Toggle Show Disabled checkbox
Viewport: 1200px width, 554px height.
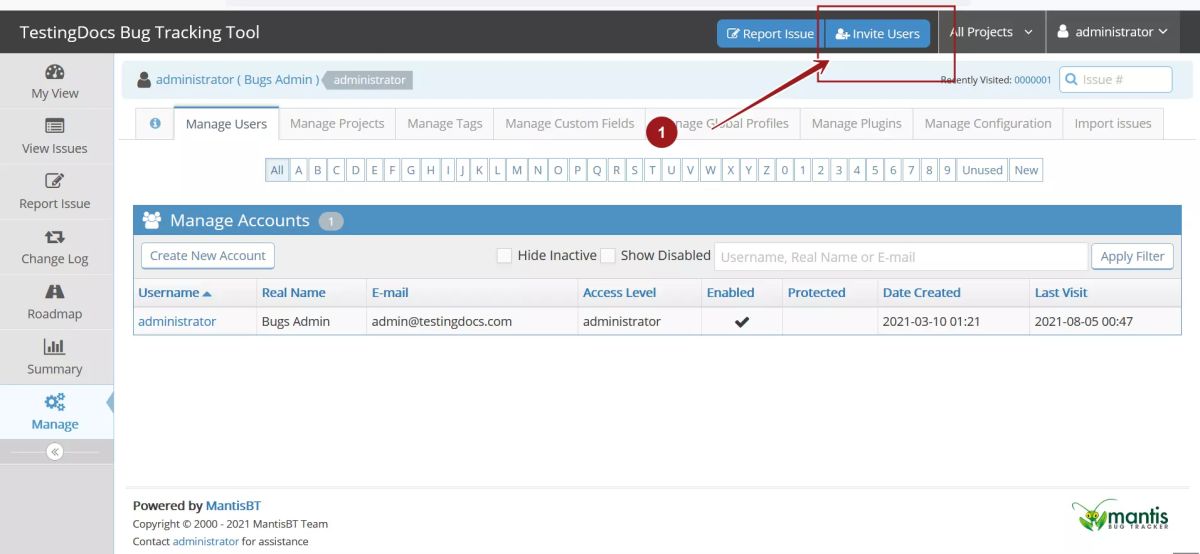pyautogui.click(x=608, y=256)
